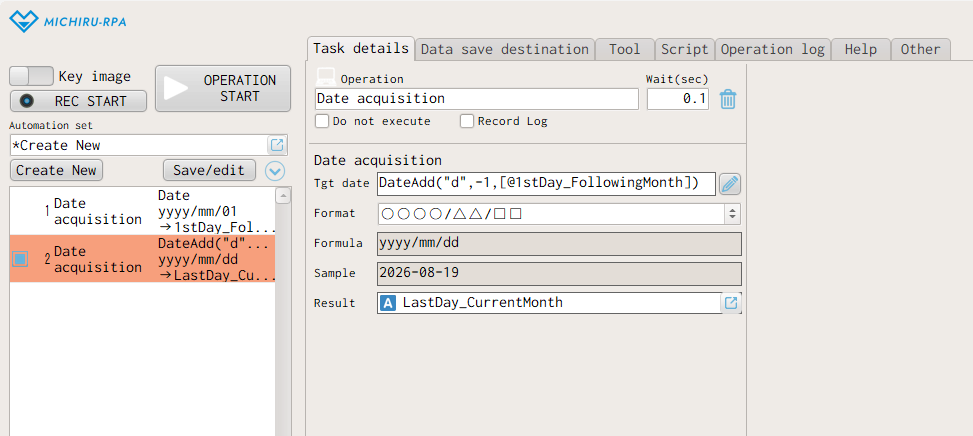
Task: Switch to the Task details tab
Action: click(361, 48)
